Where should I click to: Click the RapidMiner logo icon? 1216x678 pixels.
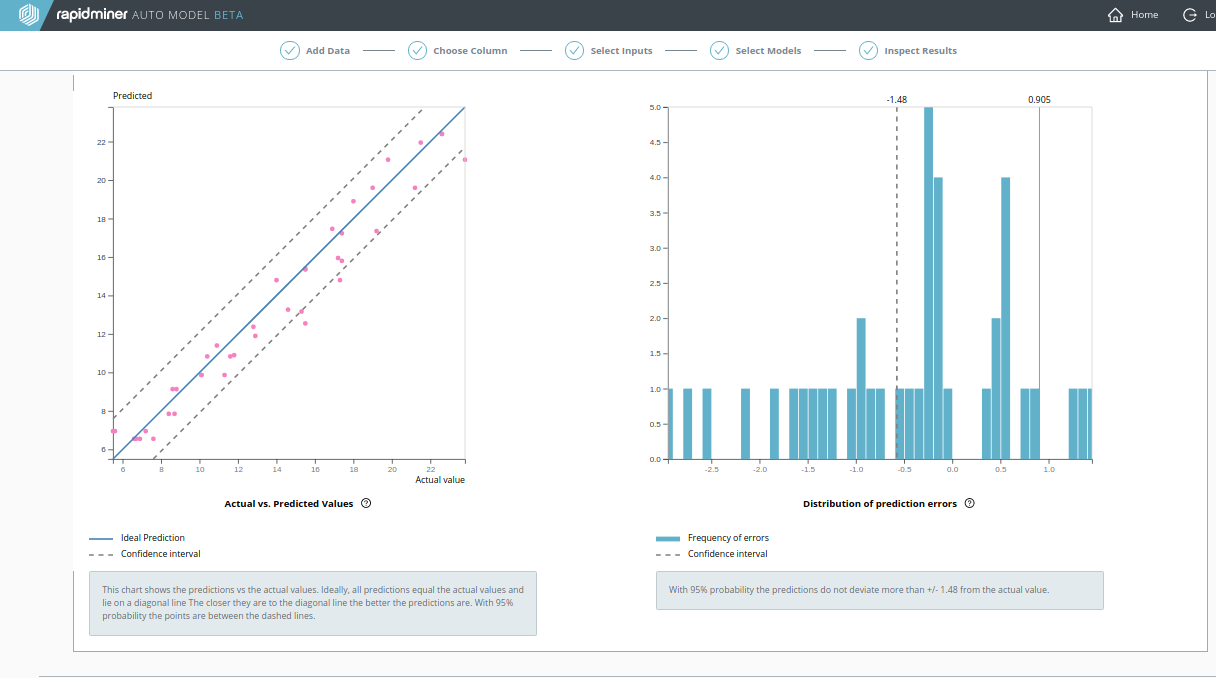click(x=29, y=15)
